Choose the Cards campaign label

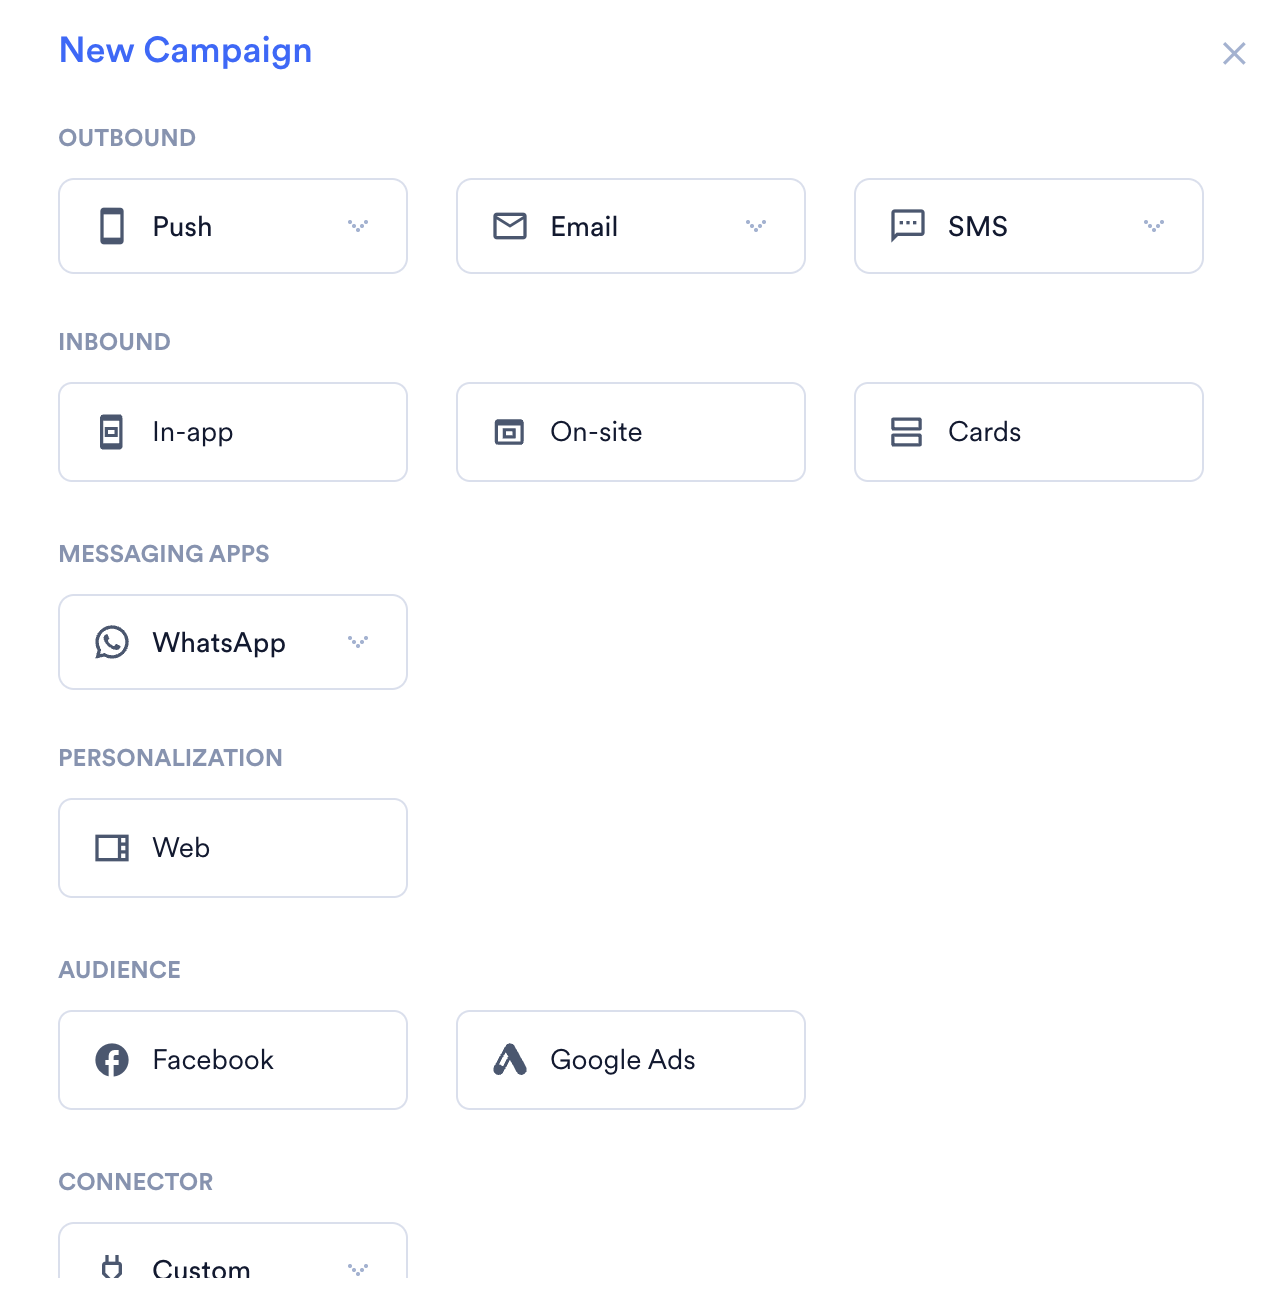pos(985,432)
